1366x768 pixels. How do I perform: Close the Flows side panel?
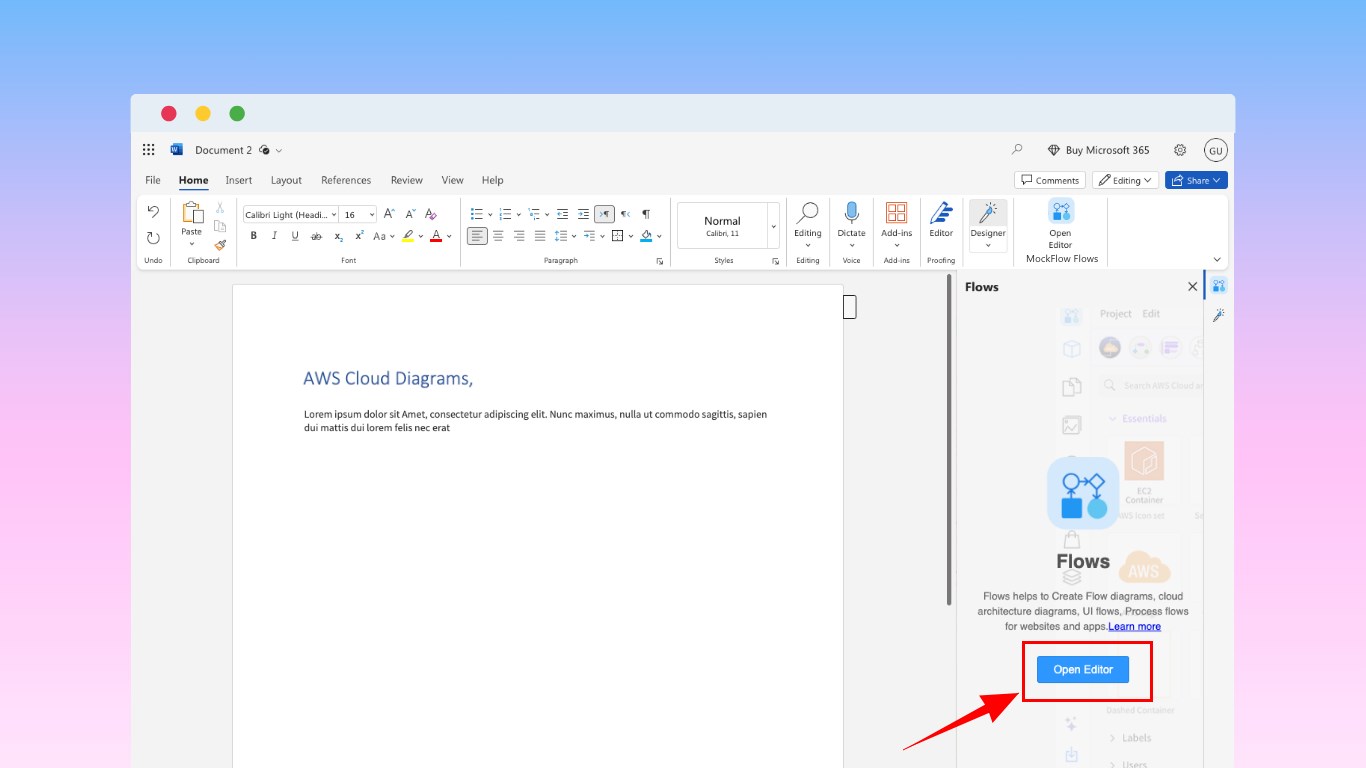coord(1192,287)
